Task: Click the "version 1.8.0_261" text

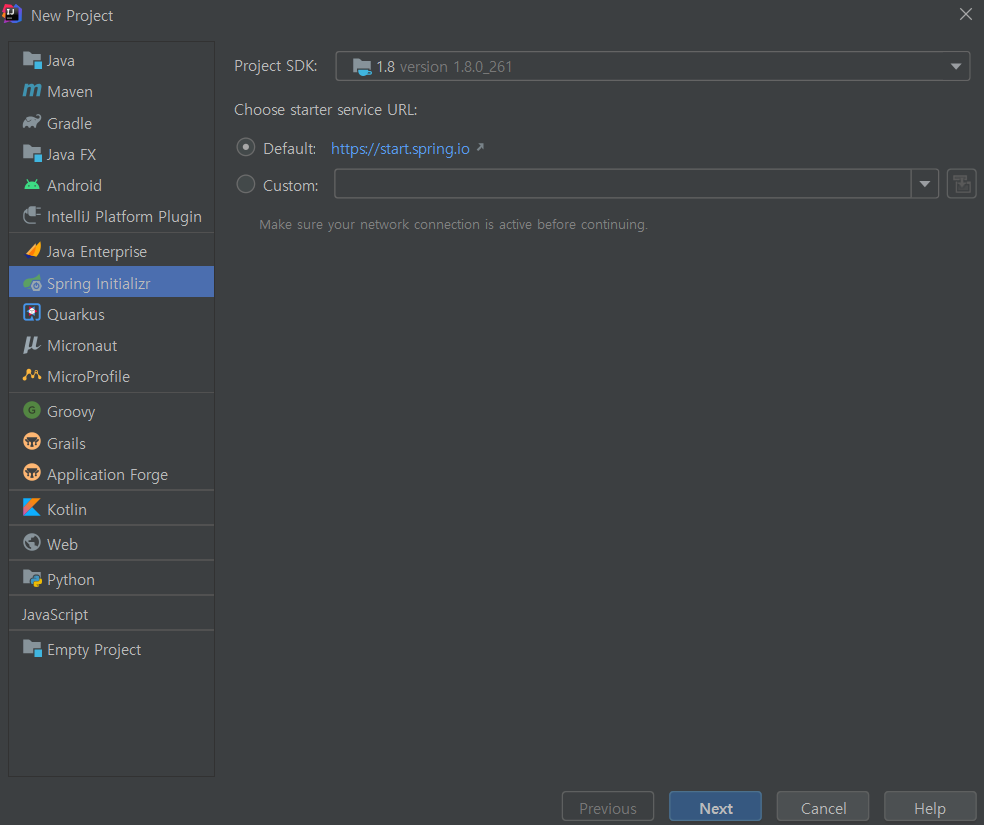Action: [456, 67]
